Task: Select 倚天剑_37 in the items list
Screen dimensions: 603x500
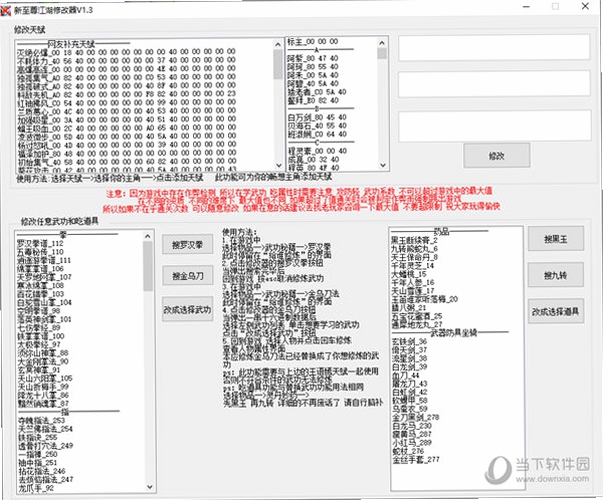Action: coord(409,350)
